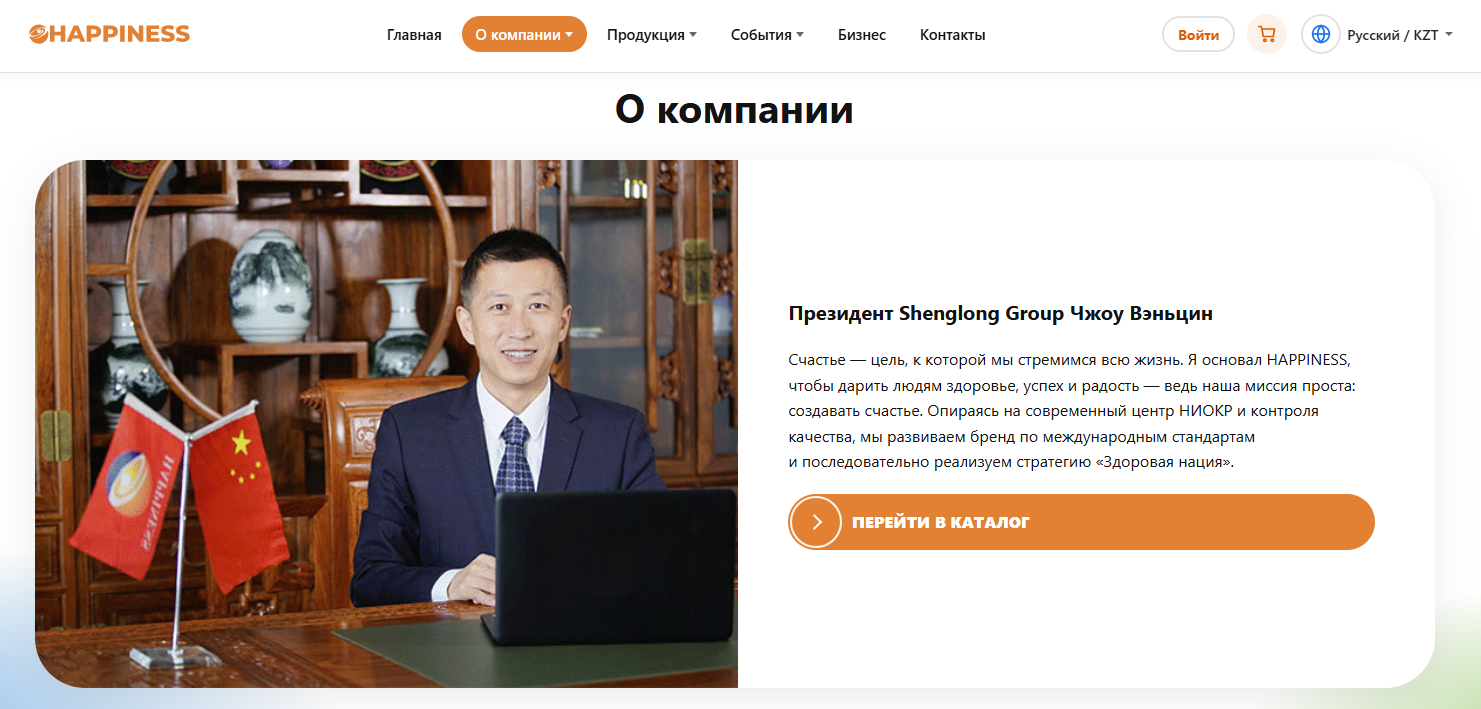1481x709 pixels.
Task: Navigate to Бизнес page
Action: 862,35
